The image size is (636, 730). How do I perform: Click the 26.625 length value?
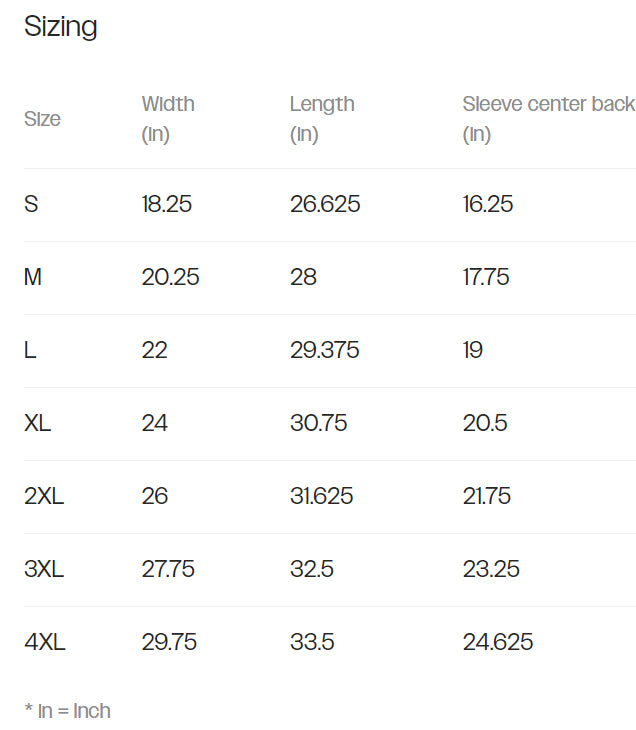pos(325,204)
